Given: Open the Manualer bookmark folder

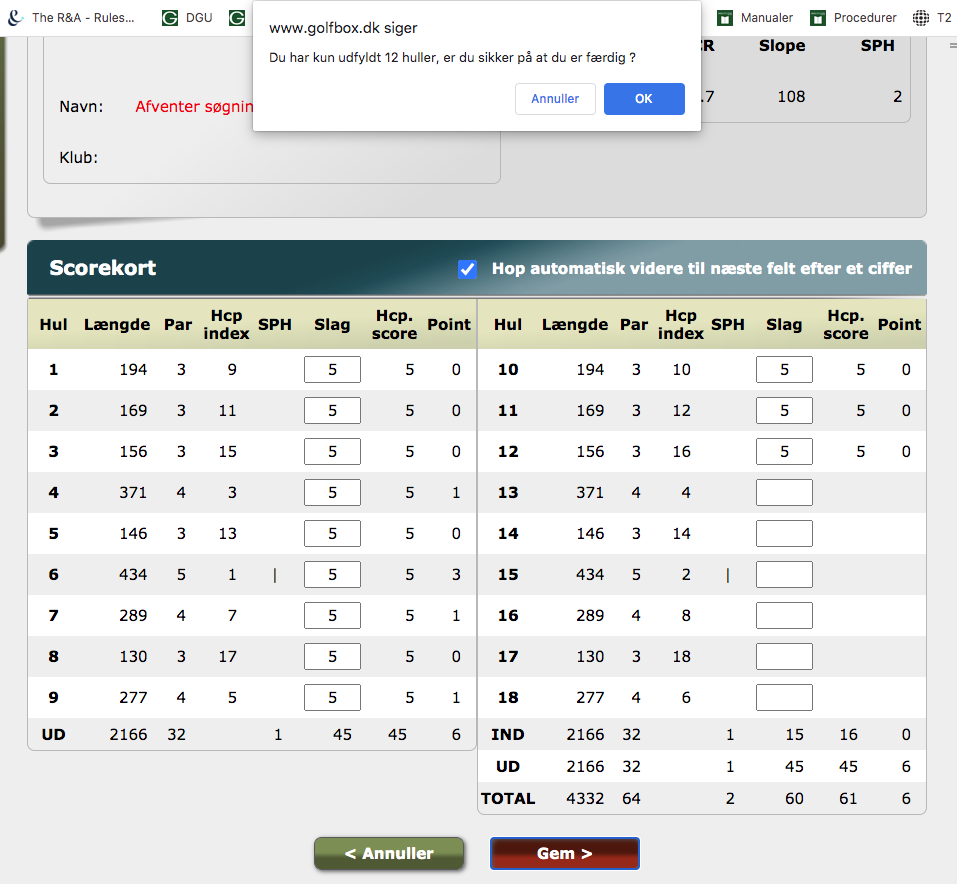Looking at the screenshot, I should 756,18.
